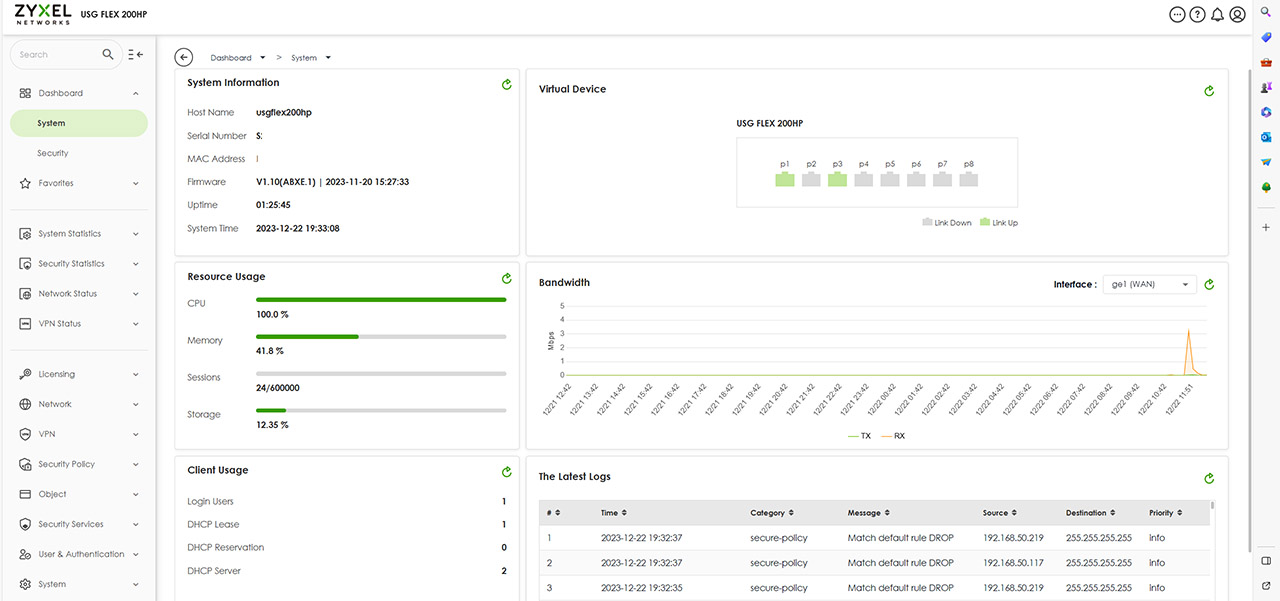
Task: Click port p2 on virtual device
Action: click(811, 179)
